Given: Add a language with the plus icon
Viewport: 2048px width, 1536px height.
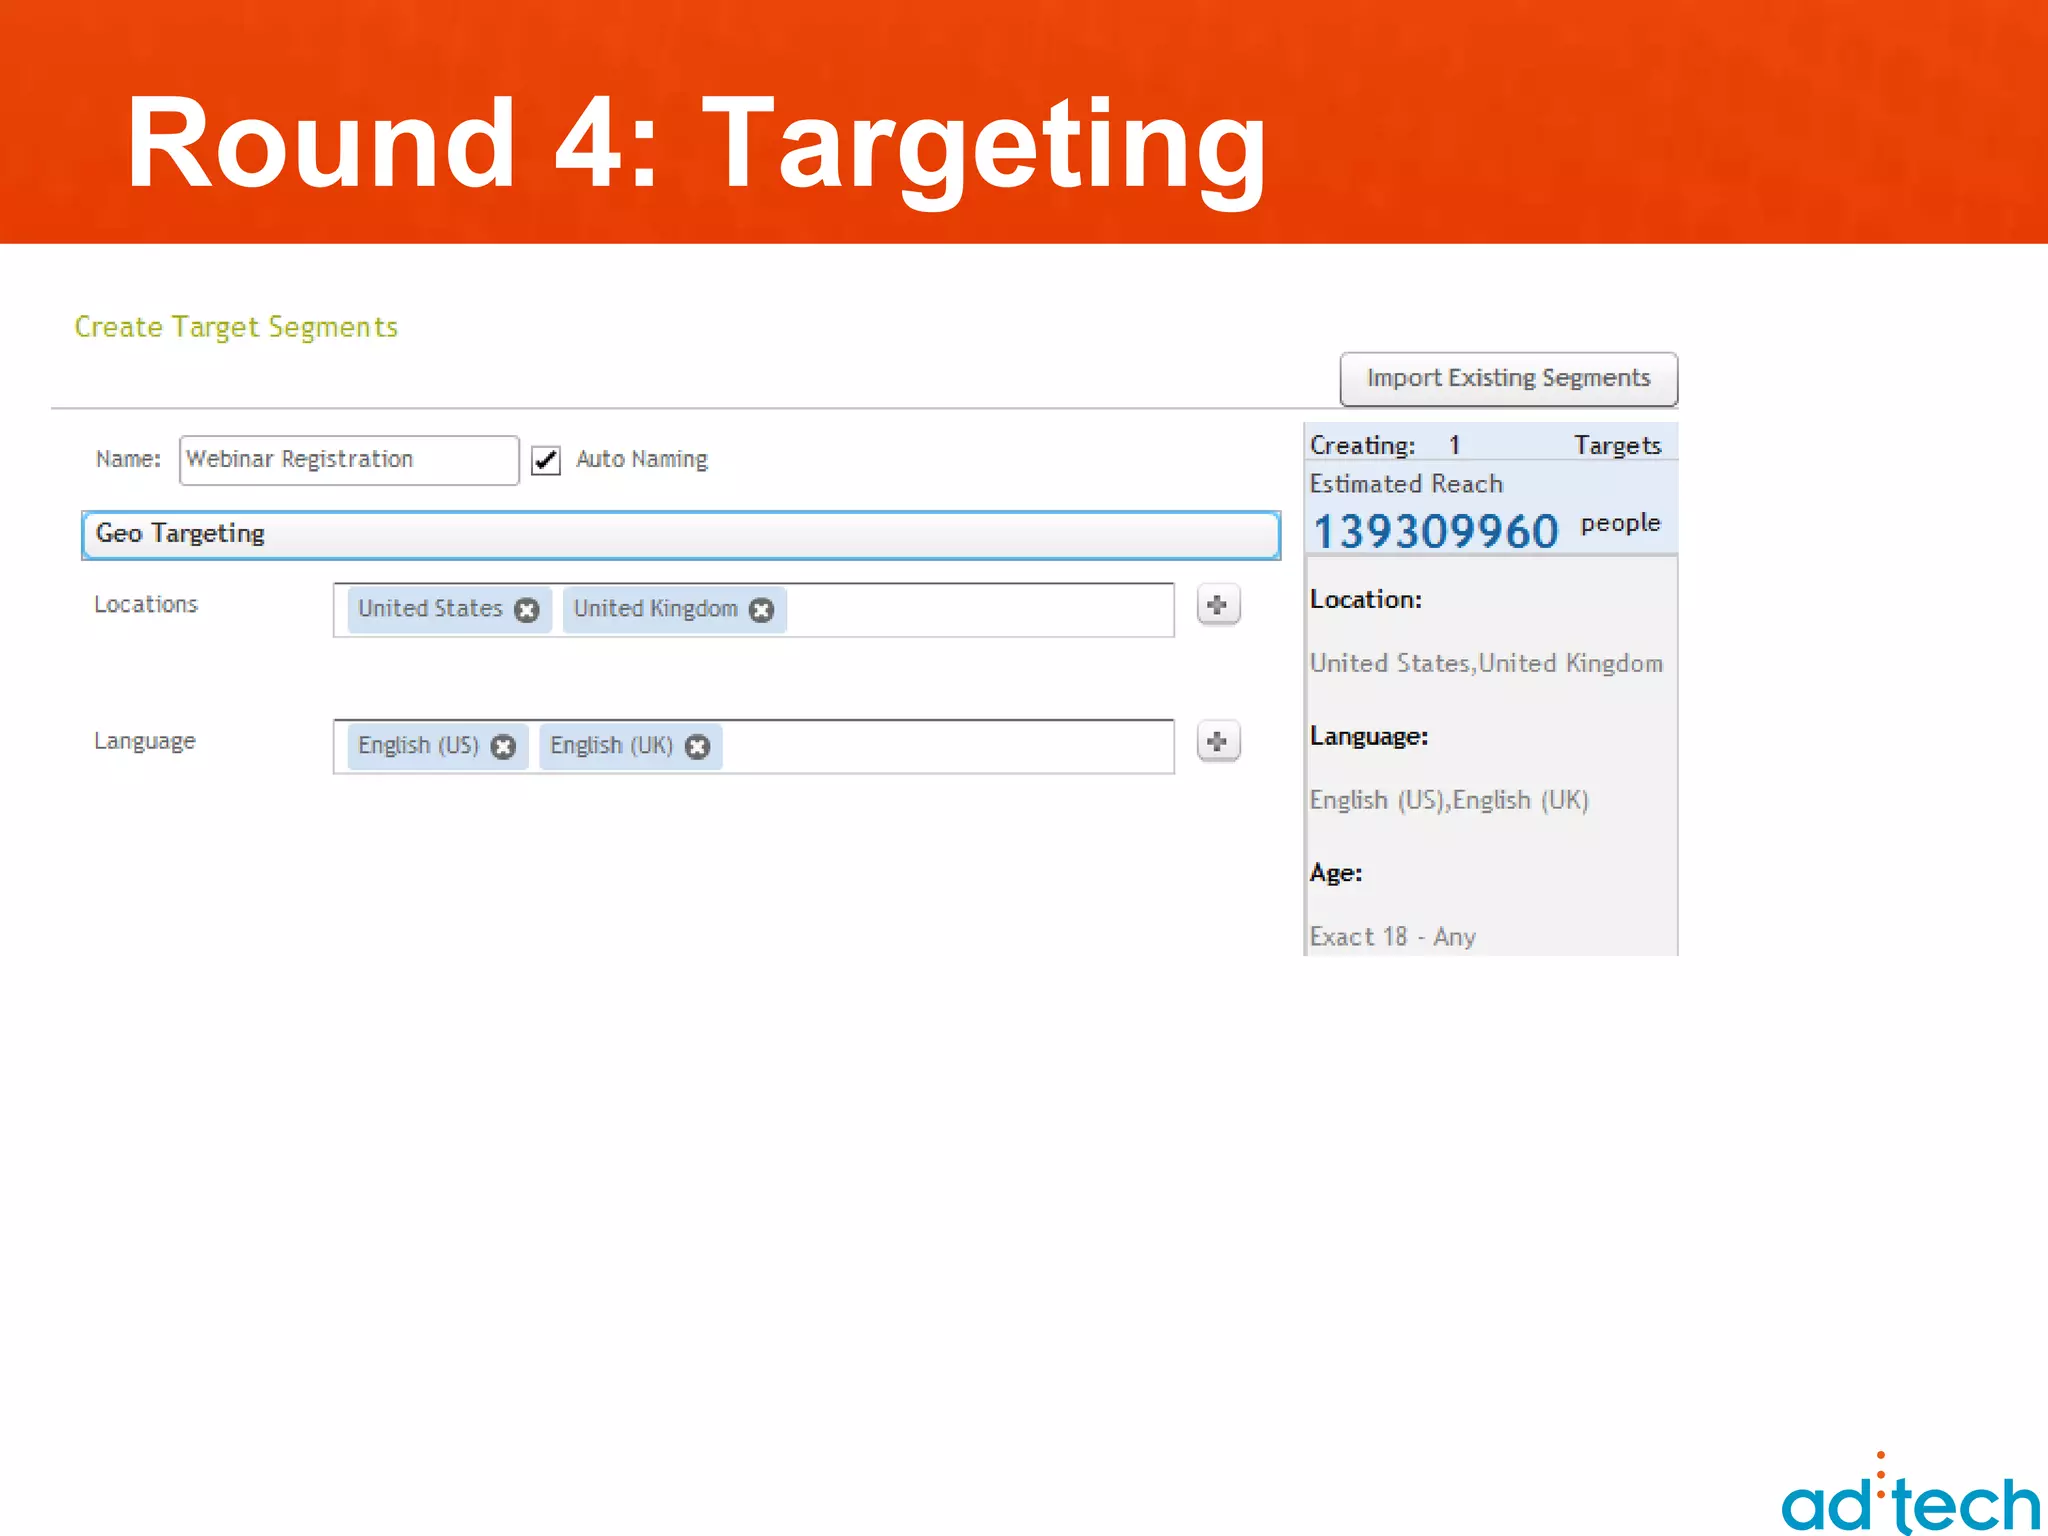Looking at the screenshot, I should 1218,742.
